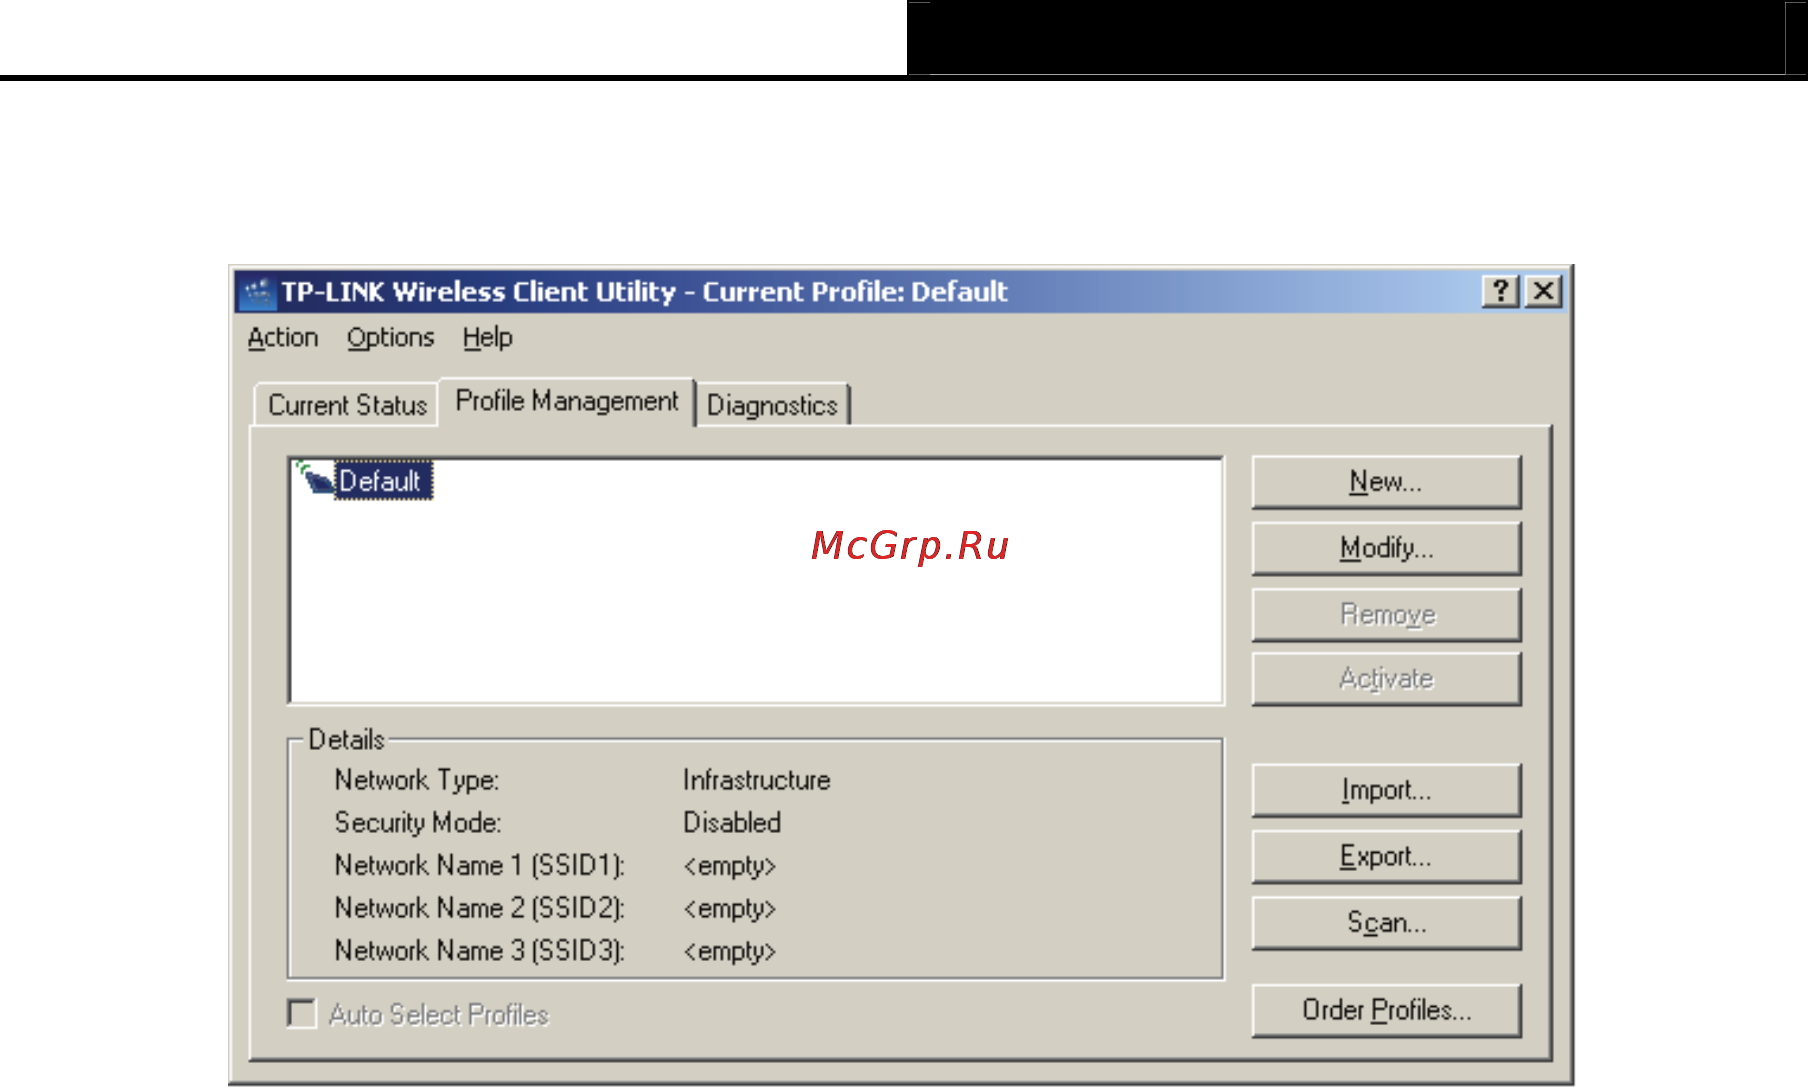Click the greyed Activate button
The image size is (1808, 1089).
1386,679
